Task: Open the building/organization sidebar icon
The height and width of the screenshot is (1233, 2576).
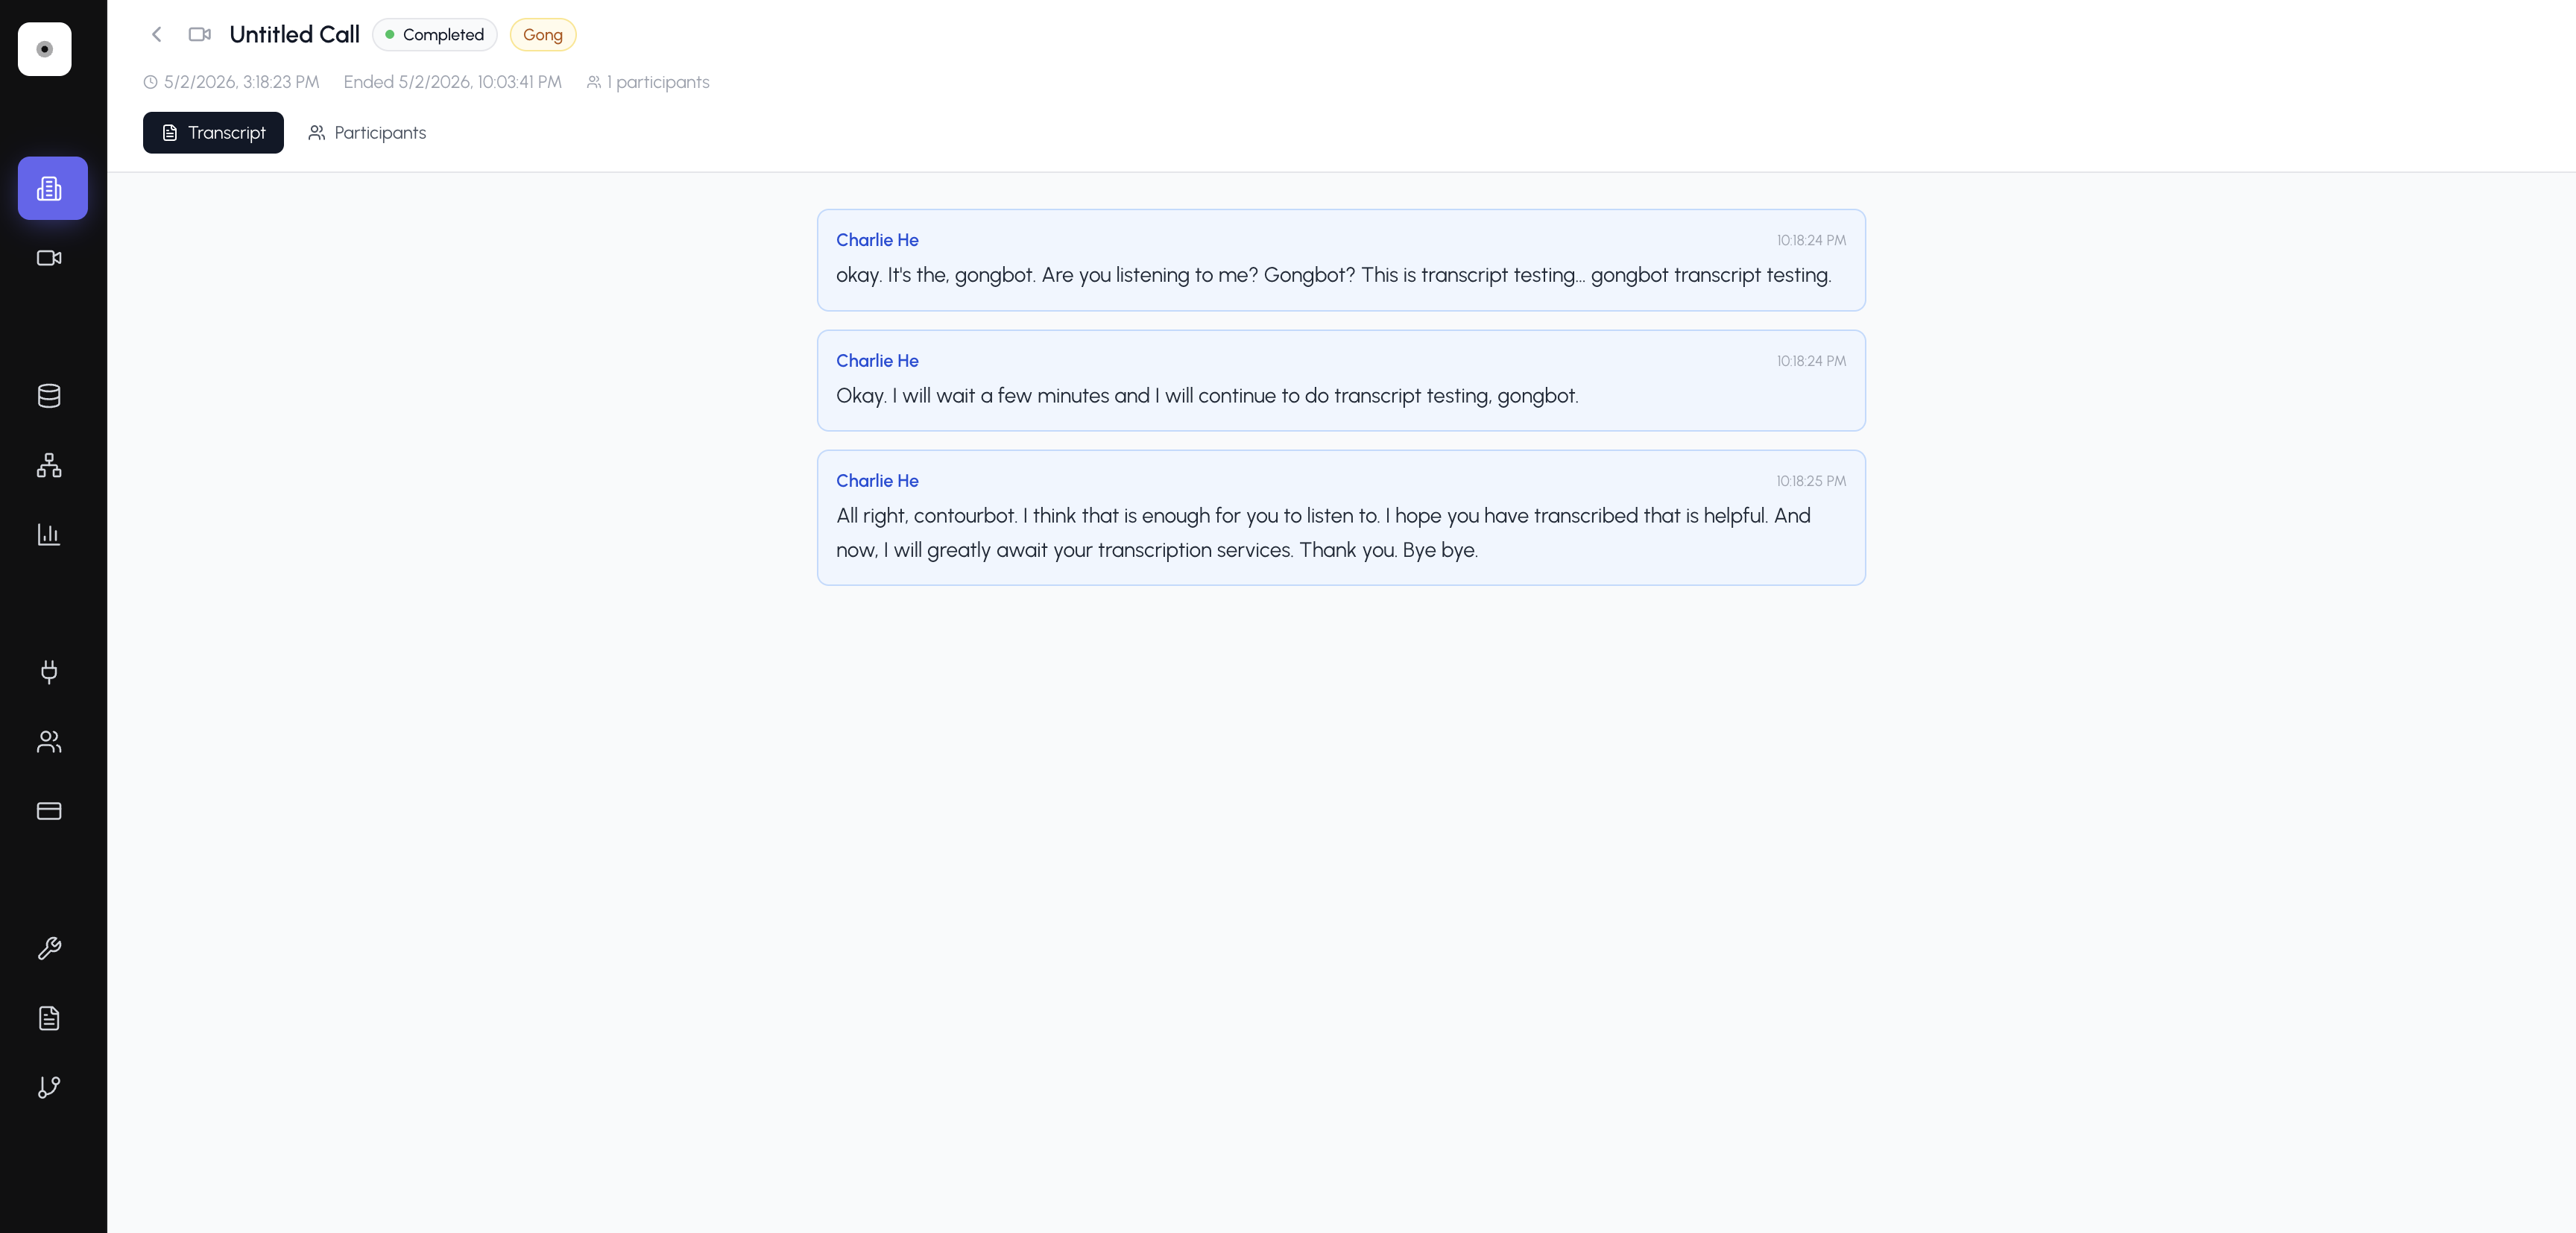Action: 52,188
